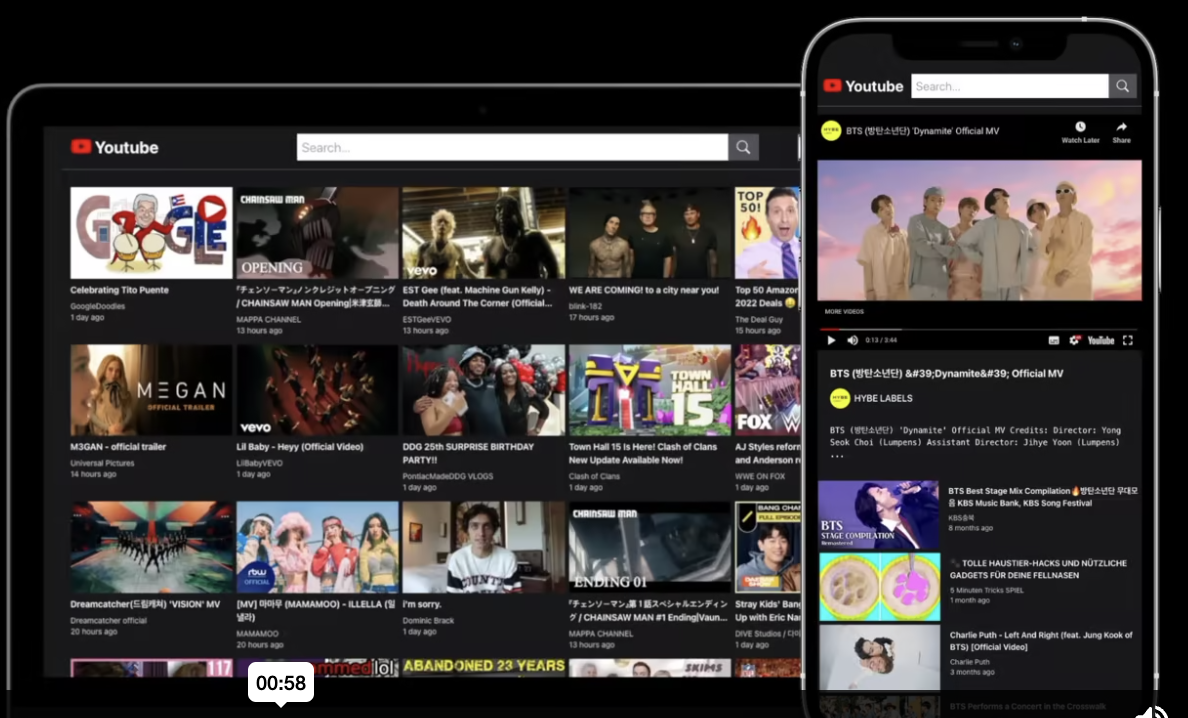The image size is (1188, 718).
Task: Open HYBE LABELS channel link
Action: point(883,398)
